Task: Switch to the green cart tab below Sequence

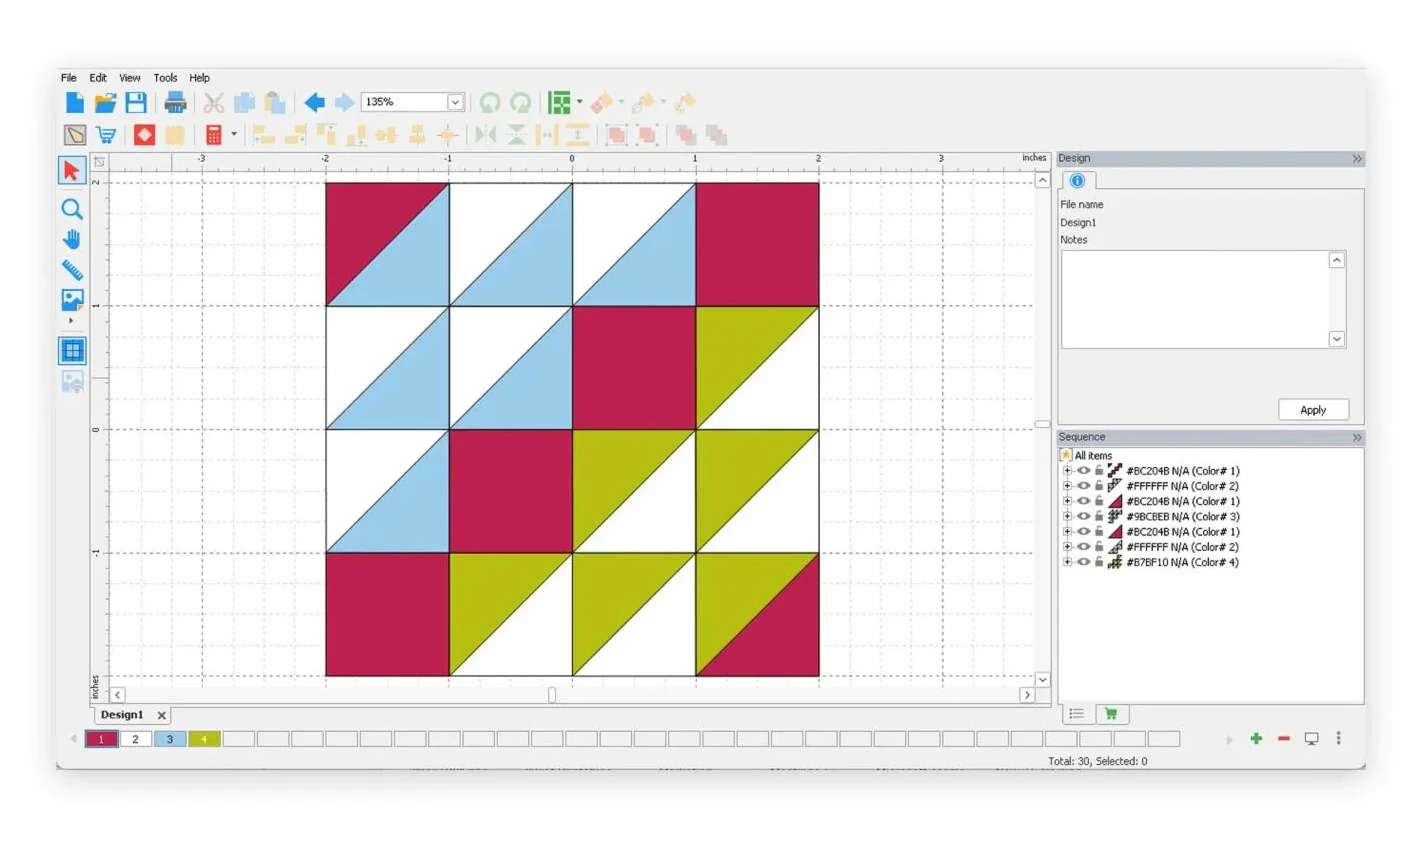Action: point(1111,714)
